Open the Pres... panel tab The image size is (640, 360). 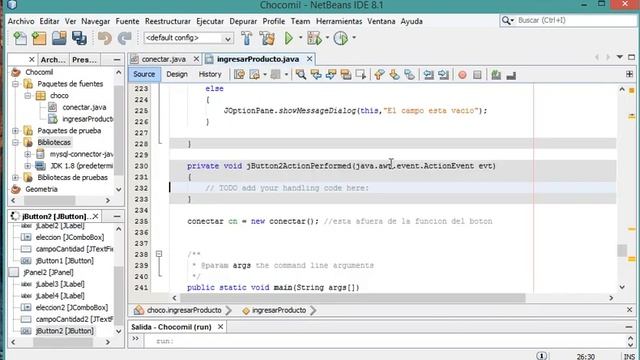coord(84,60)
